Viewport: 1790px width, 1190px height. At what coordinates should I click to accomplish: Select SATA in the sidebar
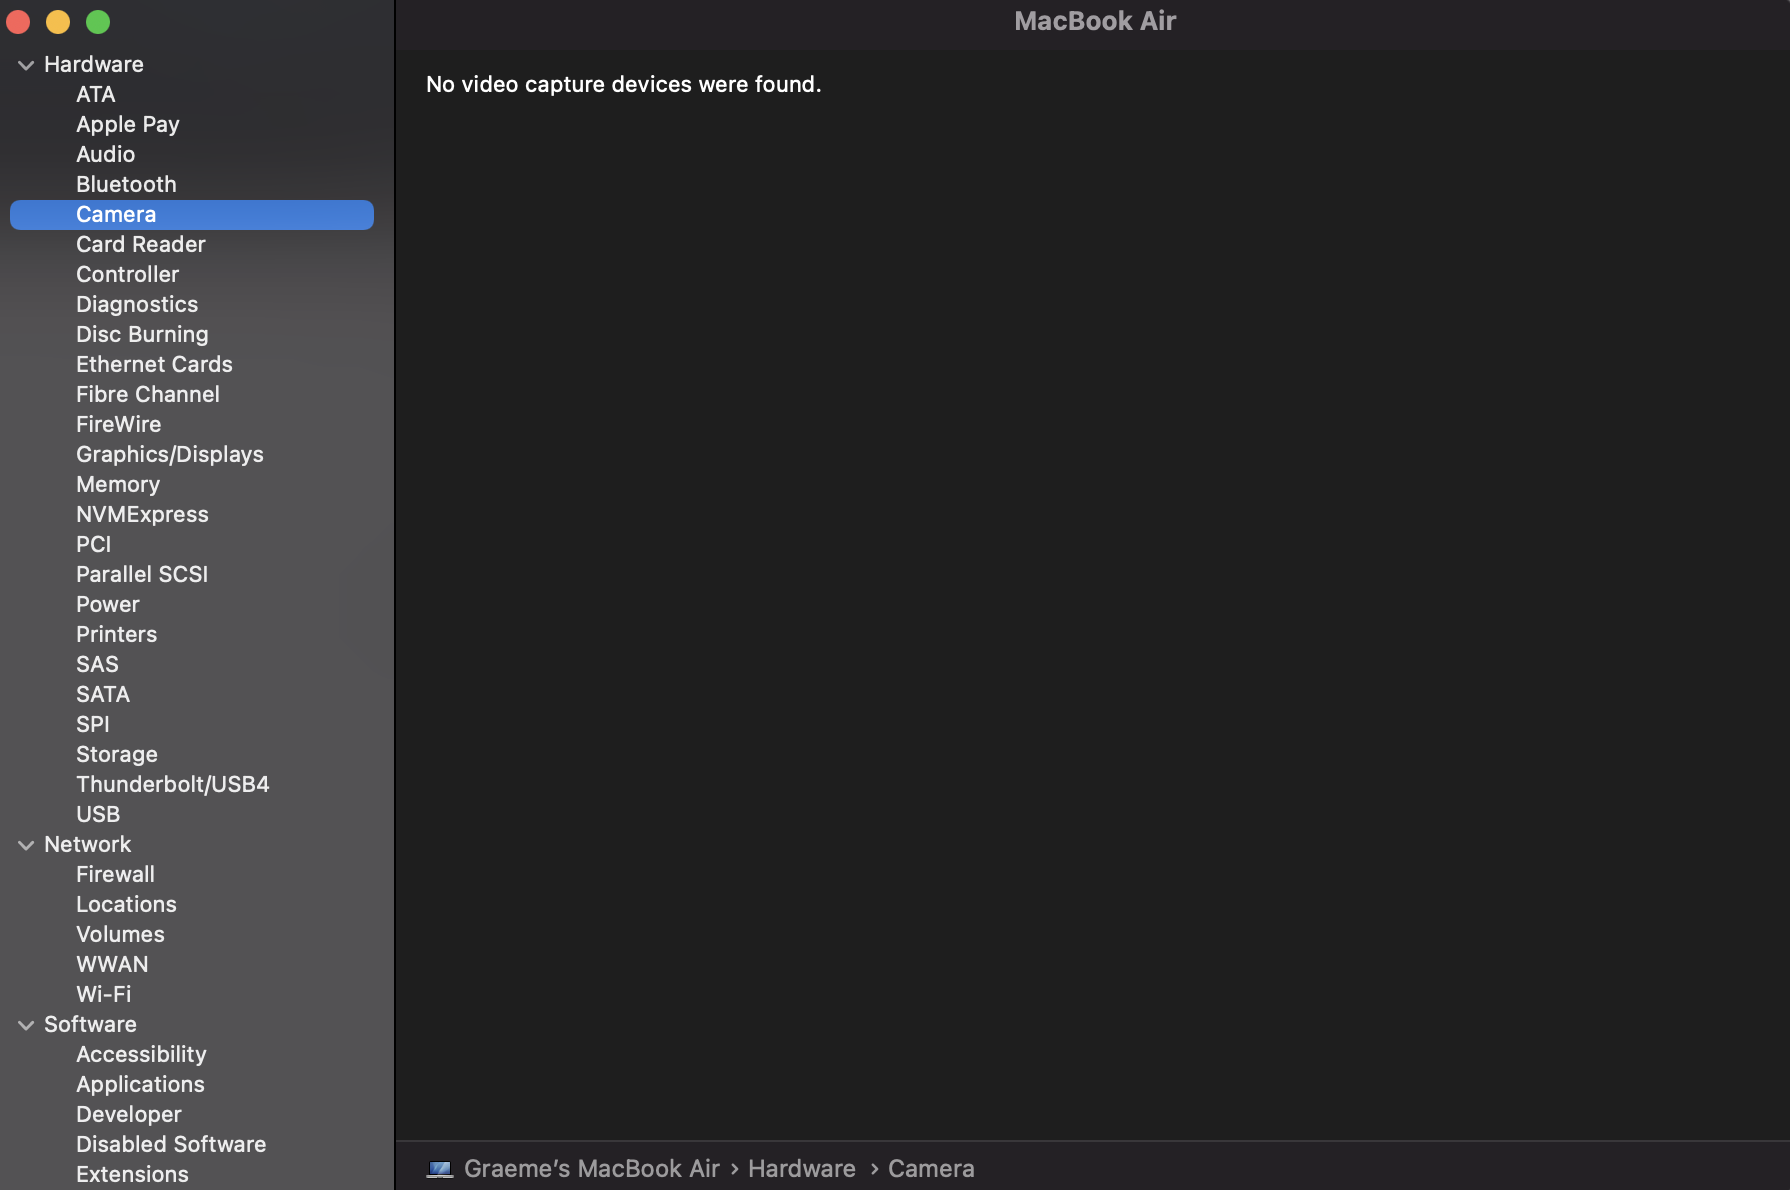click(x=103, y=694)
